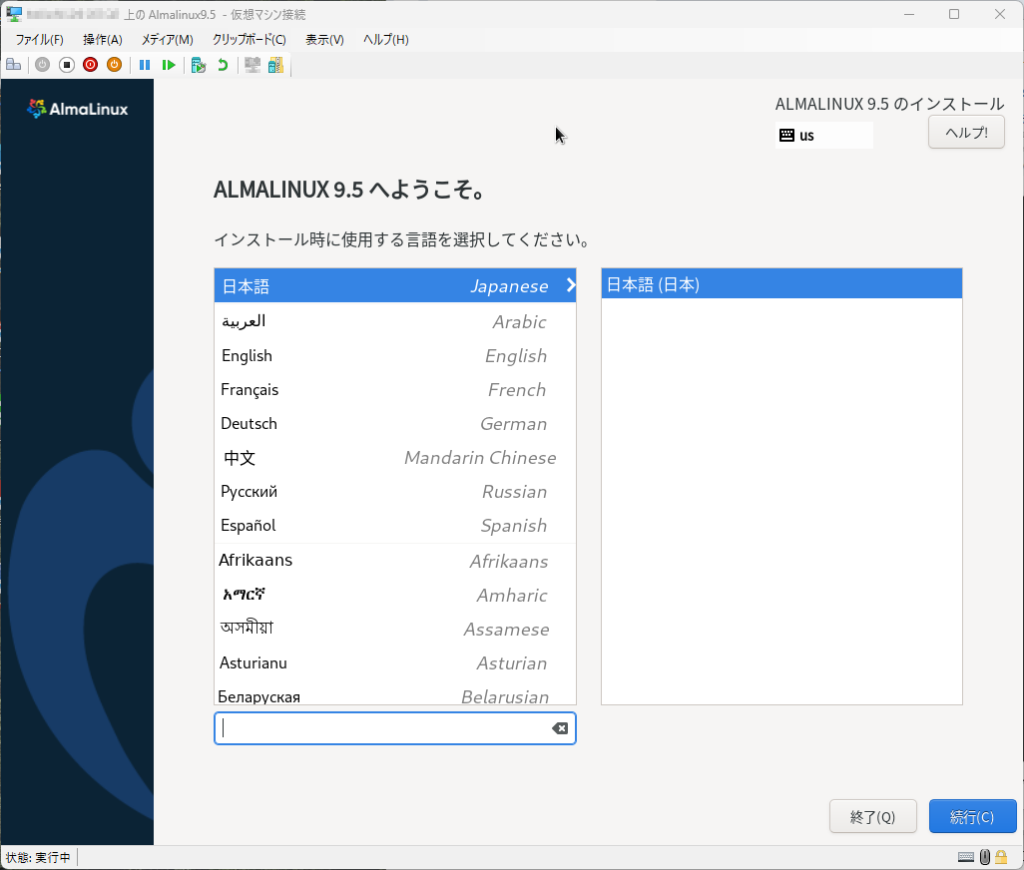
Task: Click the yellow lock icon in the status bar
Action: (x=1001, y=857)
